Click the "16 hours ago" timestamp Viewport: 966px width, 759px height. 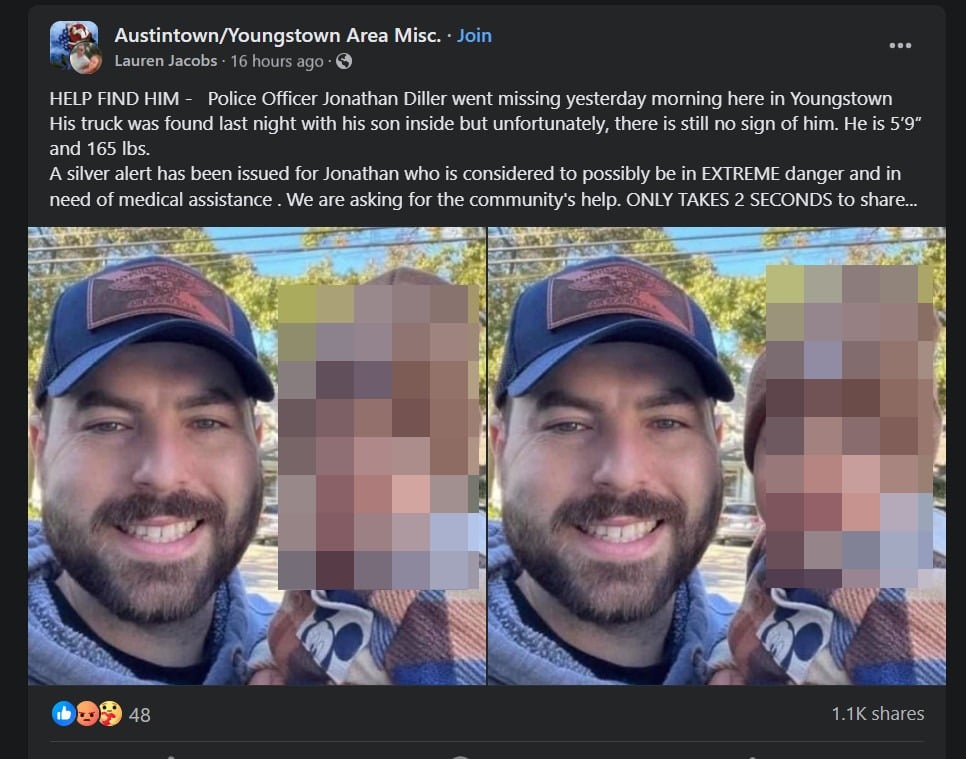coord(277,61)
